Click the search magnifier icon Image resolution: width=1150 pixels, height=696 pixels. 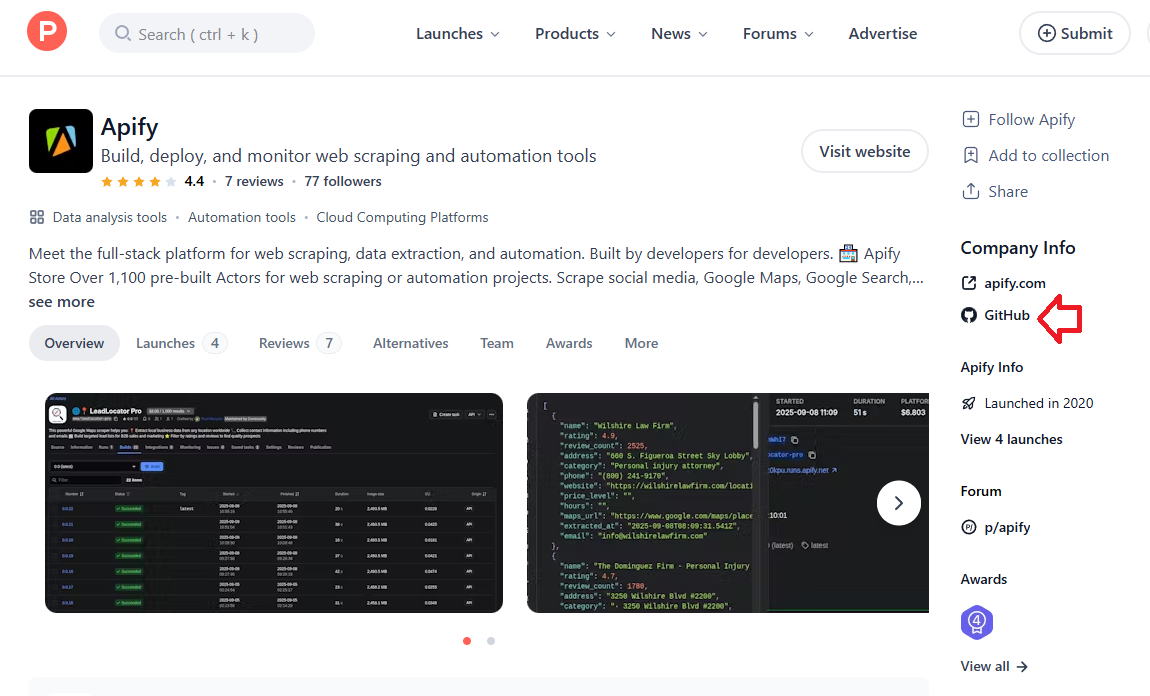pos(122,34)
